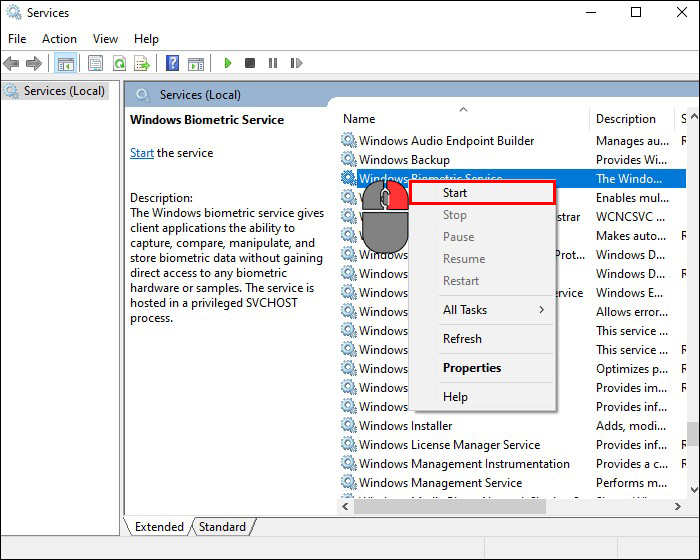Open the View menu

tap(105, 39)
